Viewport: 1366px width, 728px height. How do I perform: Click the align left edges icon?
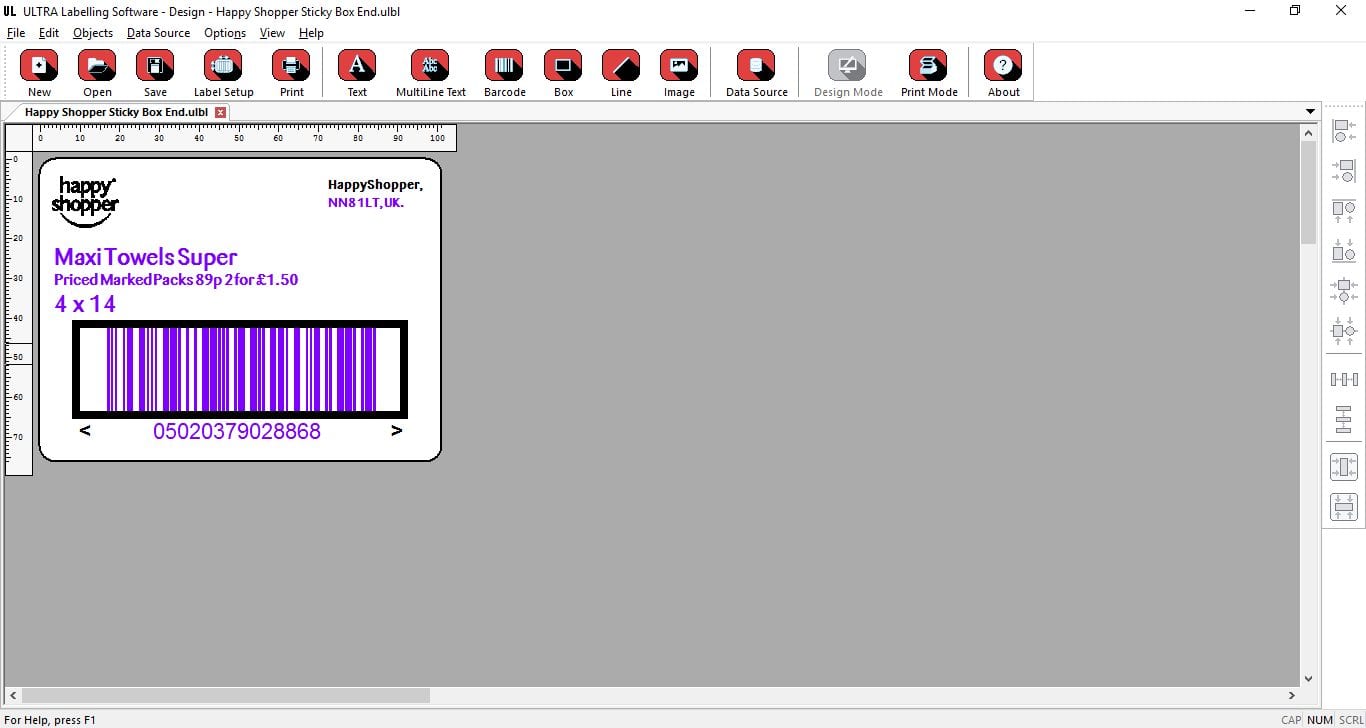click(x=1344, y=131)
